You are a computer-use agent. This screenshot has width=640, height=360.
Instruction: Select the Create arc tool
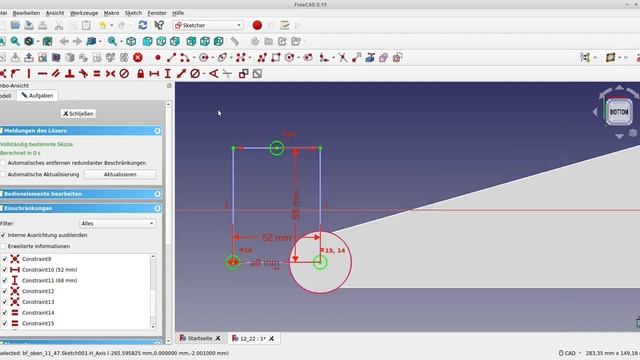click(x=184, y=58)
